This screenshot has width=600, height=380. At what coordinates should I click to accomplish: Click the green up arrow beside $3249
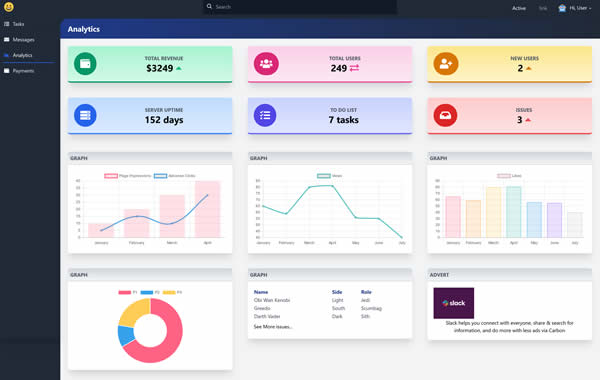point(179,68)
